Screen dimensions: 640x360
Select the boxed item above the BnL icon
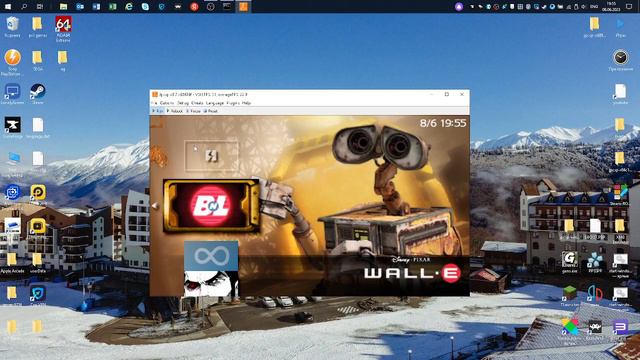[x=211, y=156]
